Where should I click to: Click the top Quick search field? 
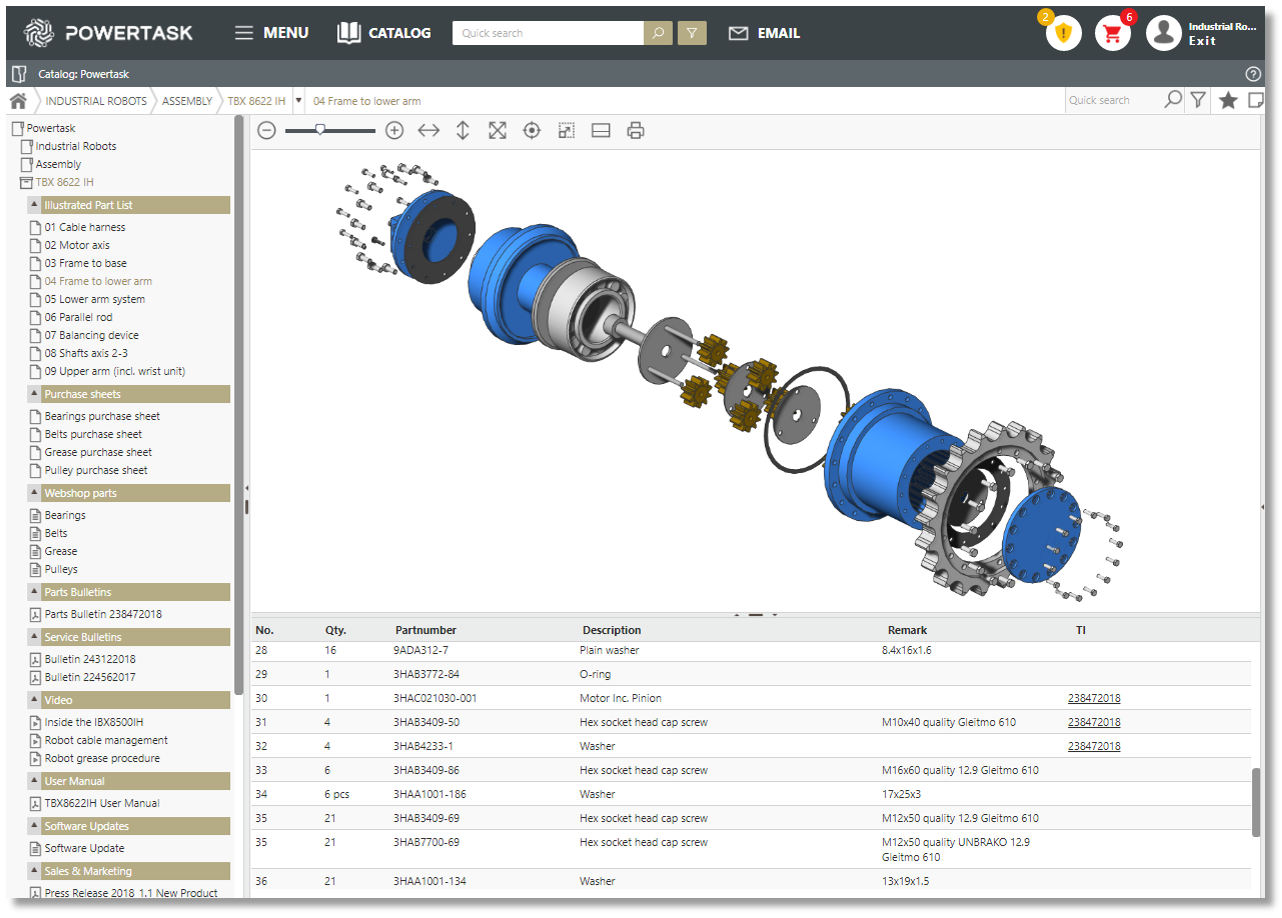[x=547, y=33]
